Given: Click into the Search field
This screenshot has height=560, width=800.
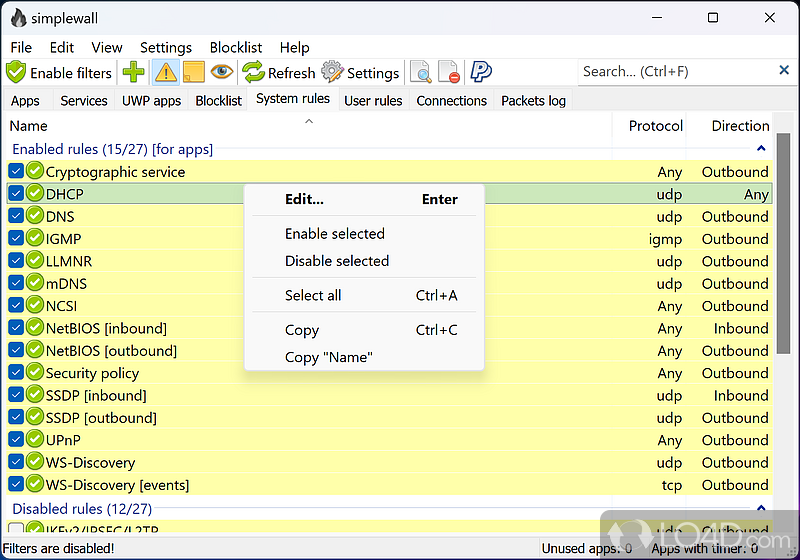Looking at the screenshot, I should [676, 71].
